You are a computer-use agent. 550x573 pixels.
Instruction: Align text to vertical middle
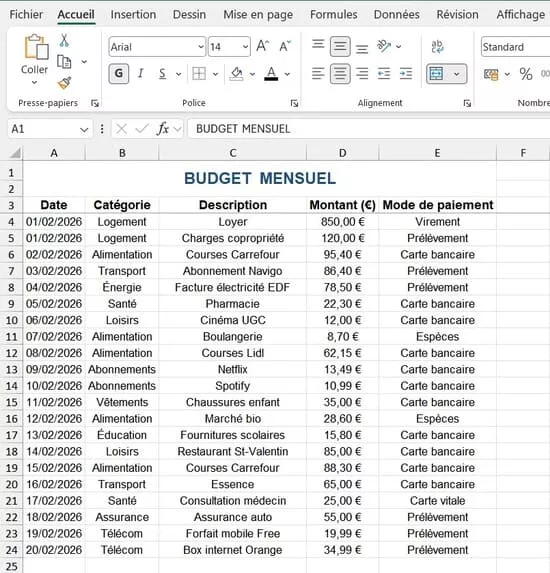point(340,46)
